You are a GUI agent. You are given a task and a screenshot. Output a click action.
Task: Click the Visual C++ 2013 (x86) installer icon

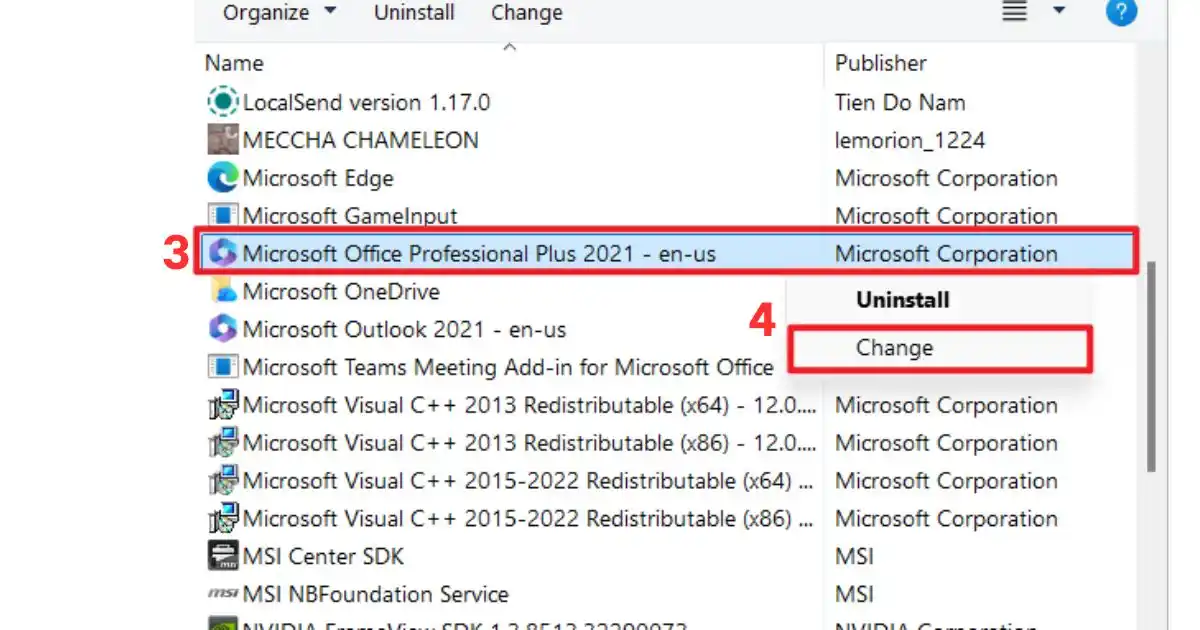[222, 443]
